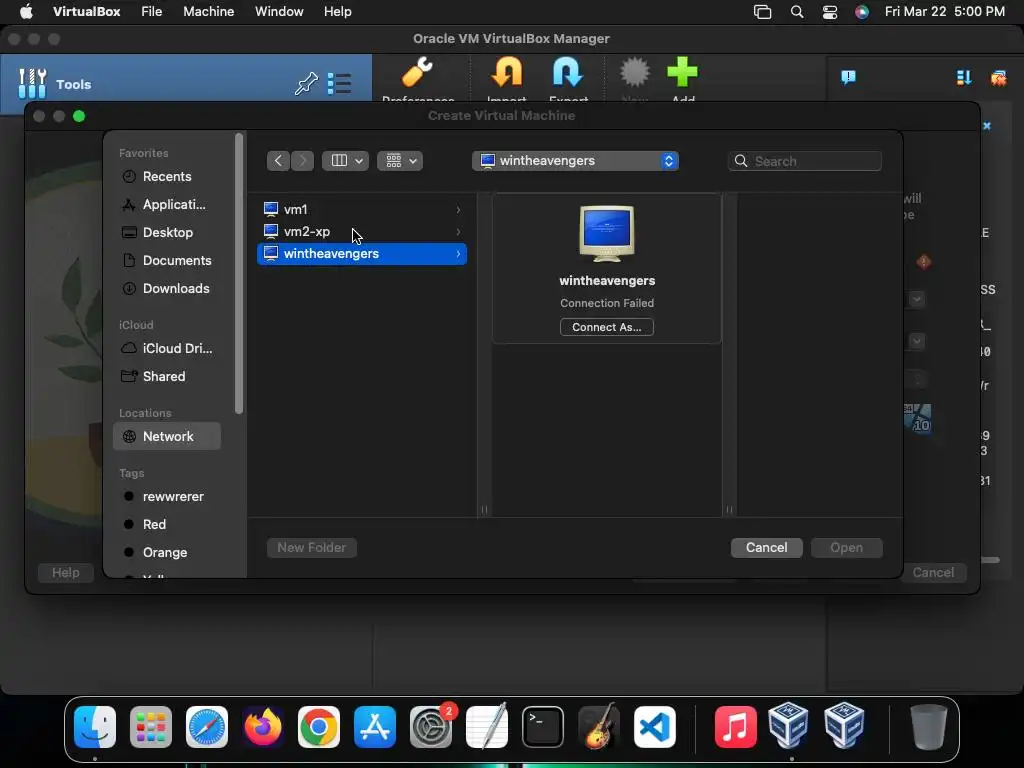1024x768 pixels.
Task: Expand vm2-xp network computer chevron
Action: (458, 232)
